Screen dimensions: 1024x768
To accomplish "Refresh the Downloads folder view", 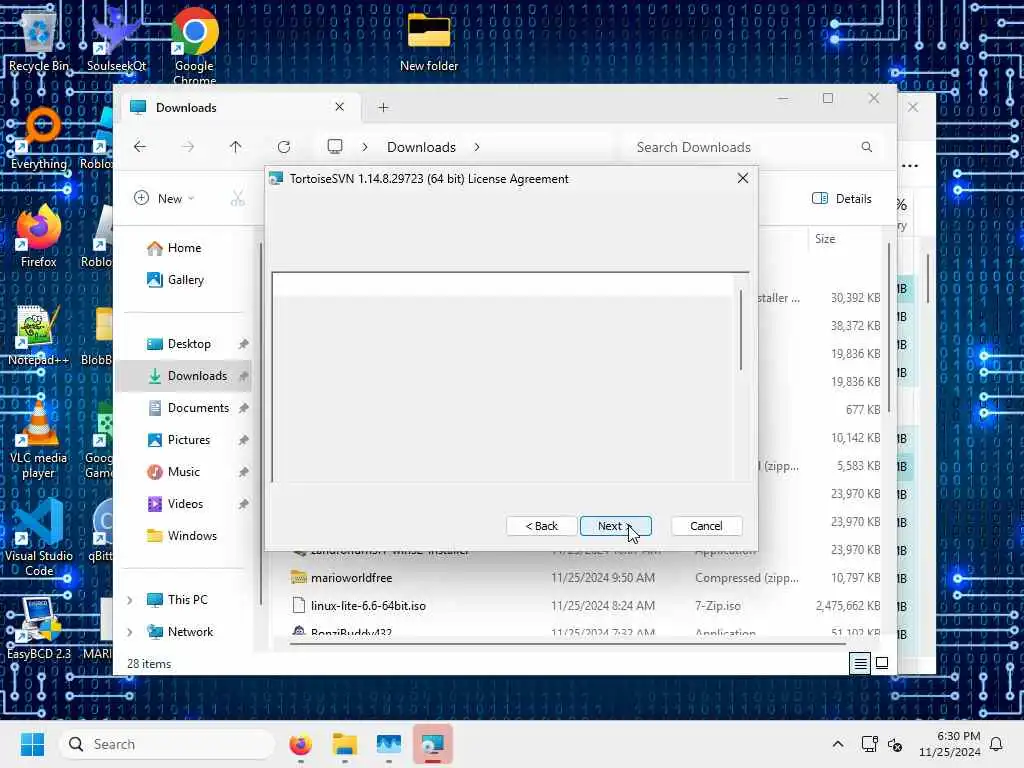I will tap(283, 147).
